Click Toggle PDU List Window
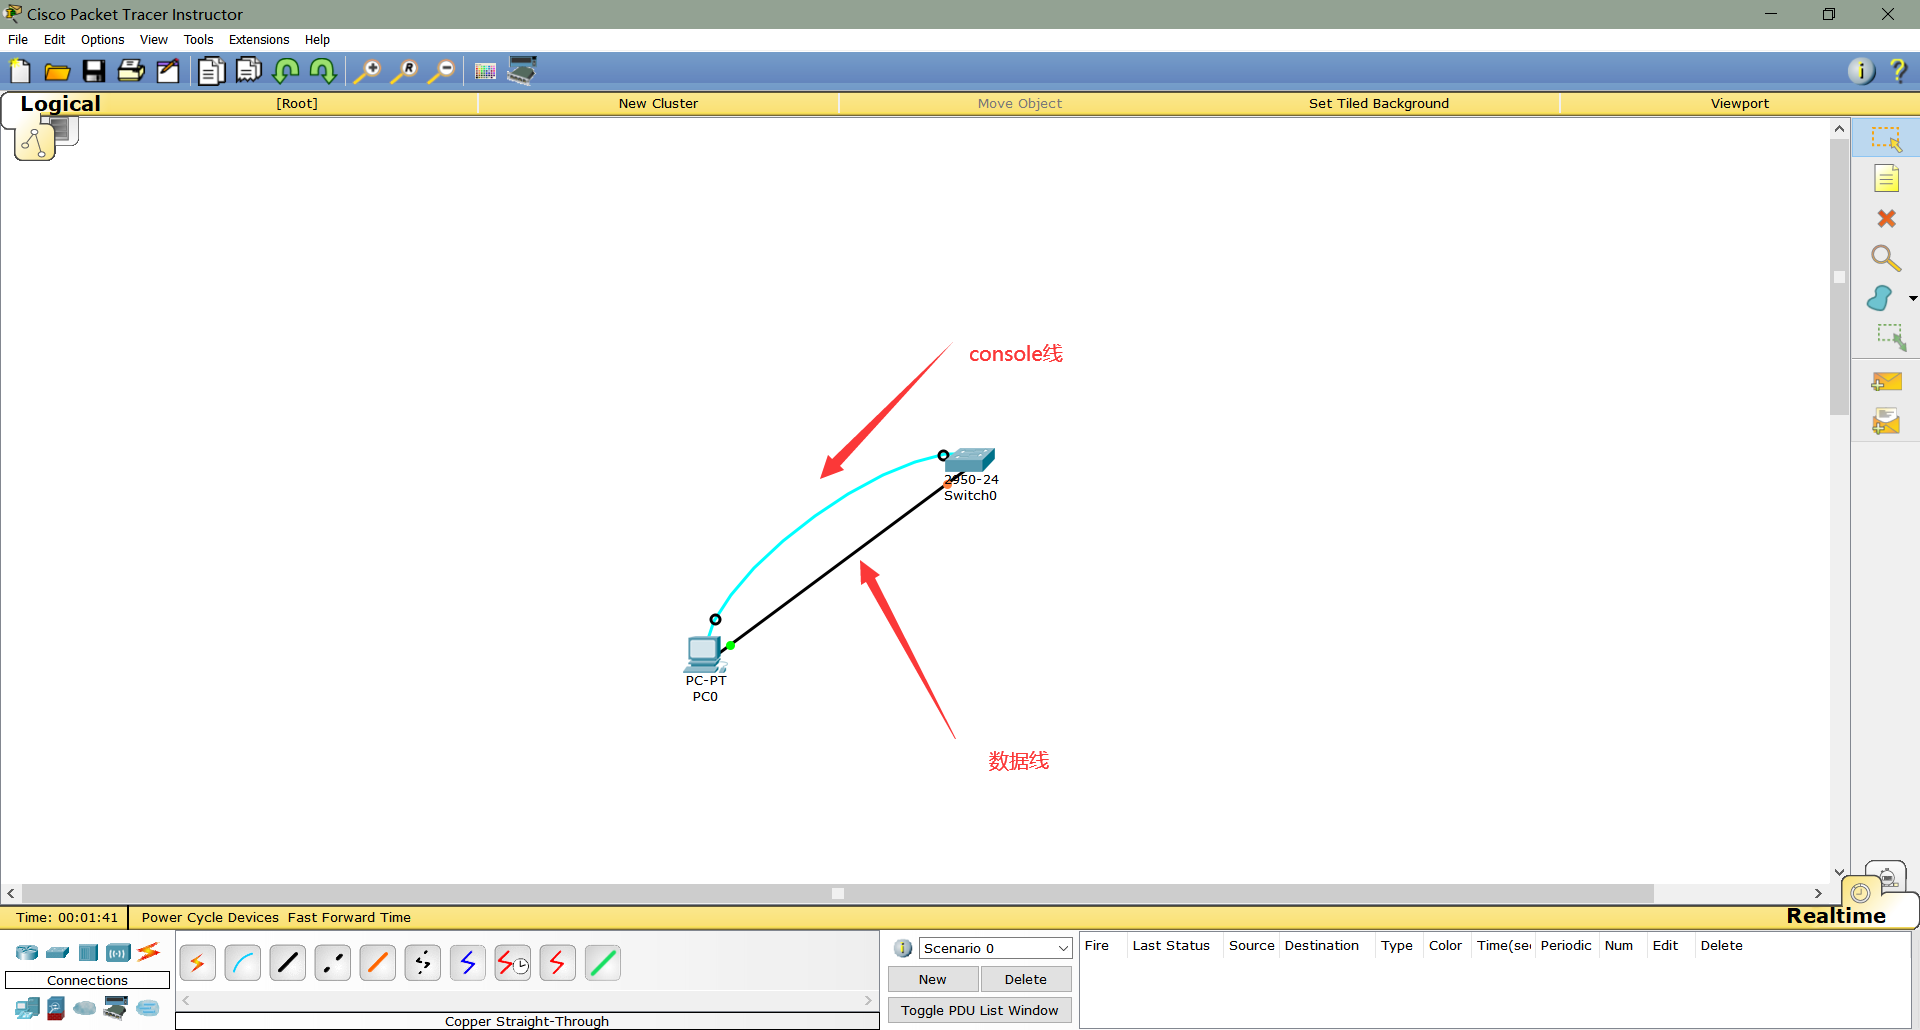This screenshot has height=1030, width=1920. [980, 1010]
